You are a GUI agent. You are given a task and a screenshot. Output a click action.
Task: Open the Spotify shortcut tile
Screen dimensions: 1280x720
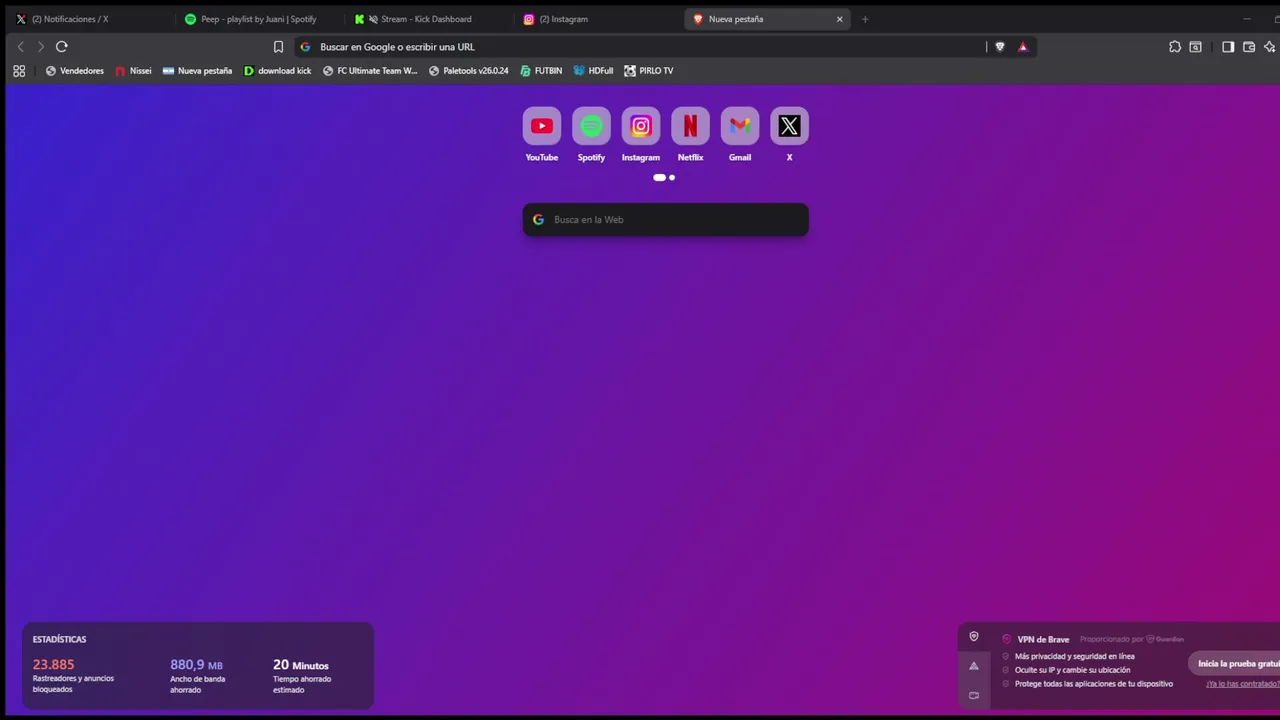pyautogui.click(x=591, y=126)
